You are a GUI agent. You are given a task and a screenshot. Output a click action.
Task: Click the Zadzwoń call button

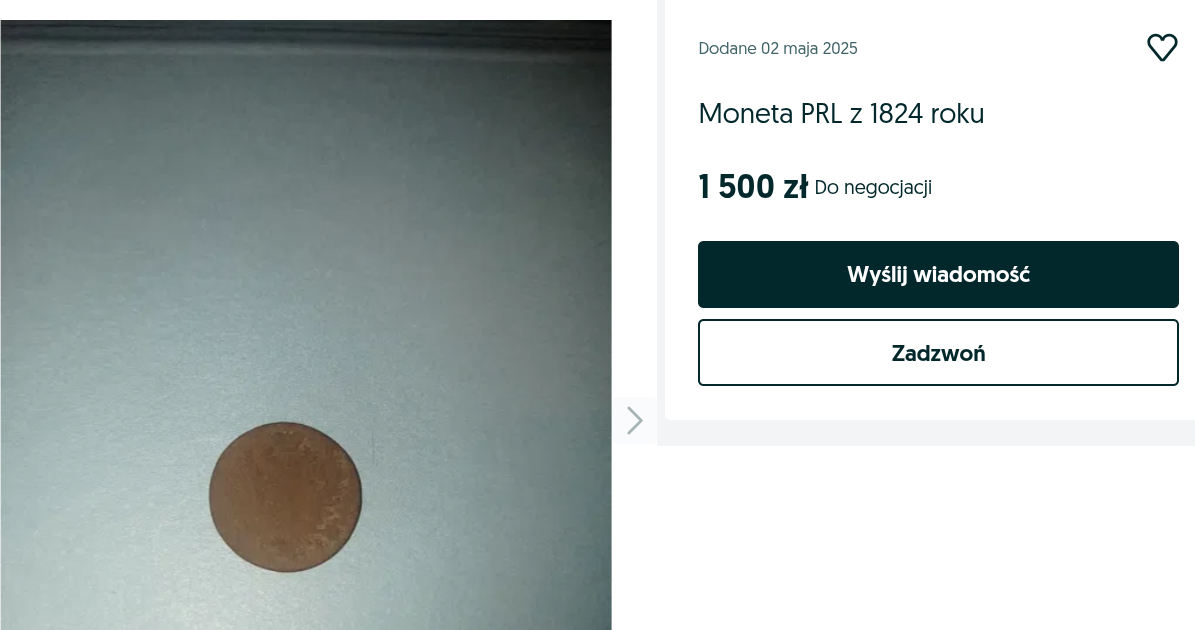point(938,353)
